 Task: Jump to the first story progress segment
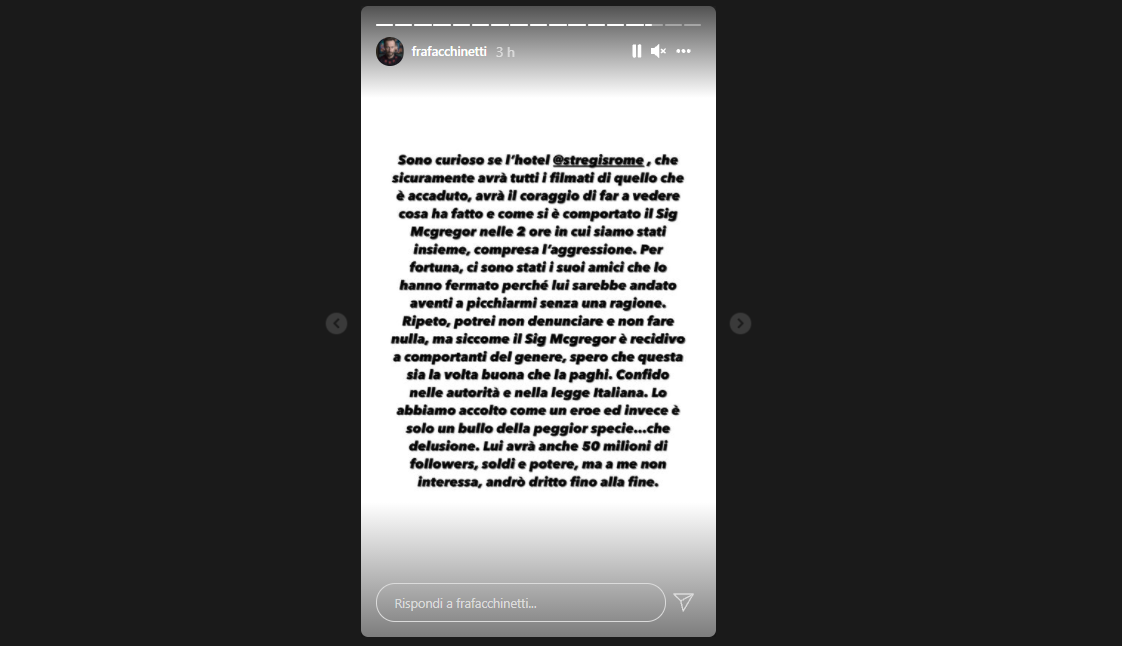[x=384, y=25]
